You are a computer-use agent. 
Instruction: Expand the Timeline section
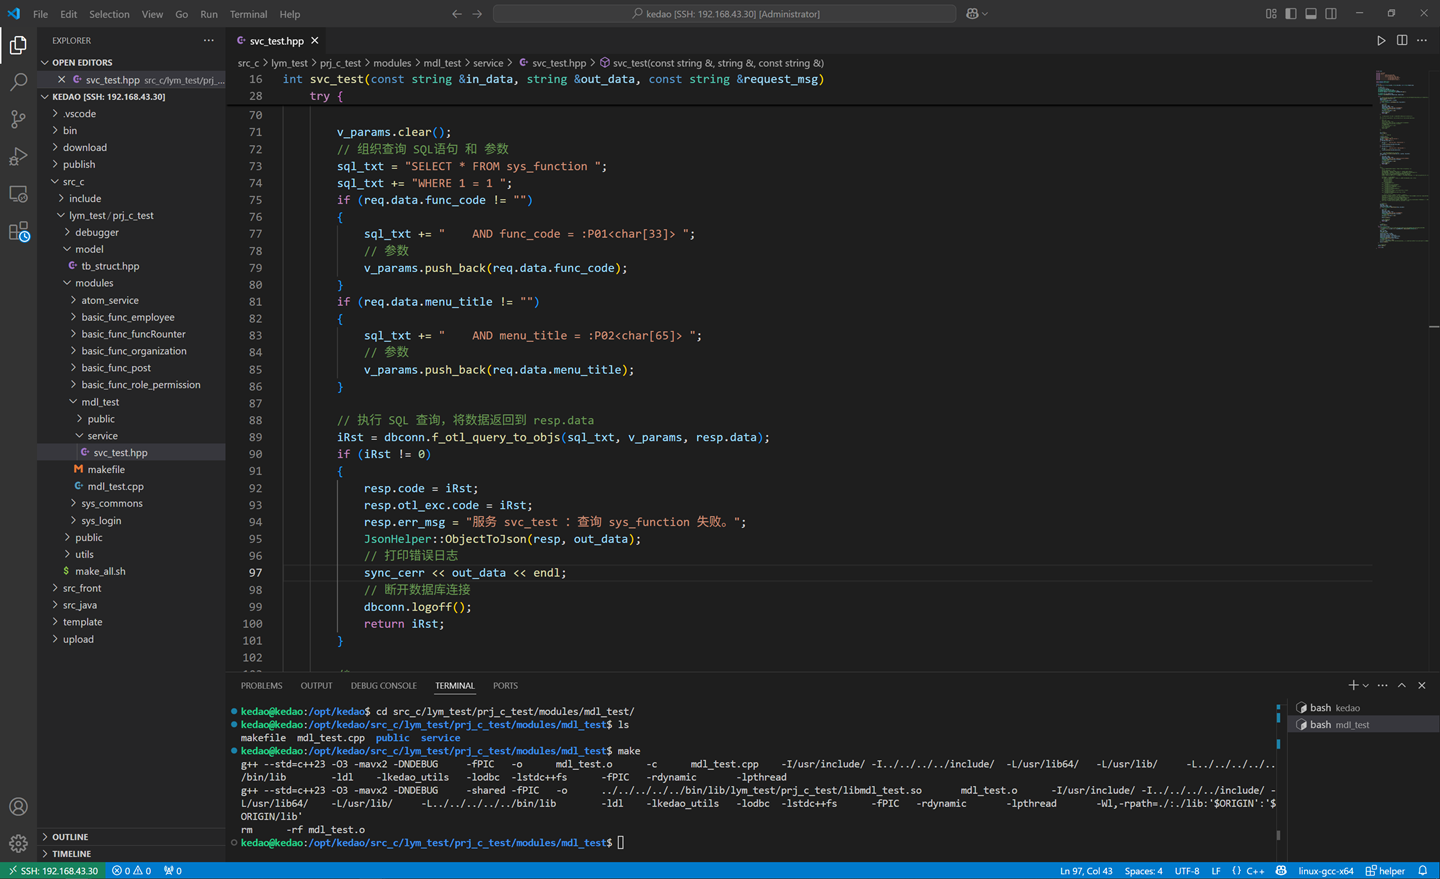point(131,854)
